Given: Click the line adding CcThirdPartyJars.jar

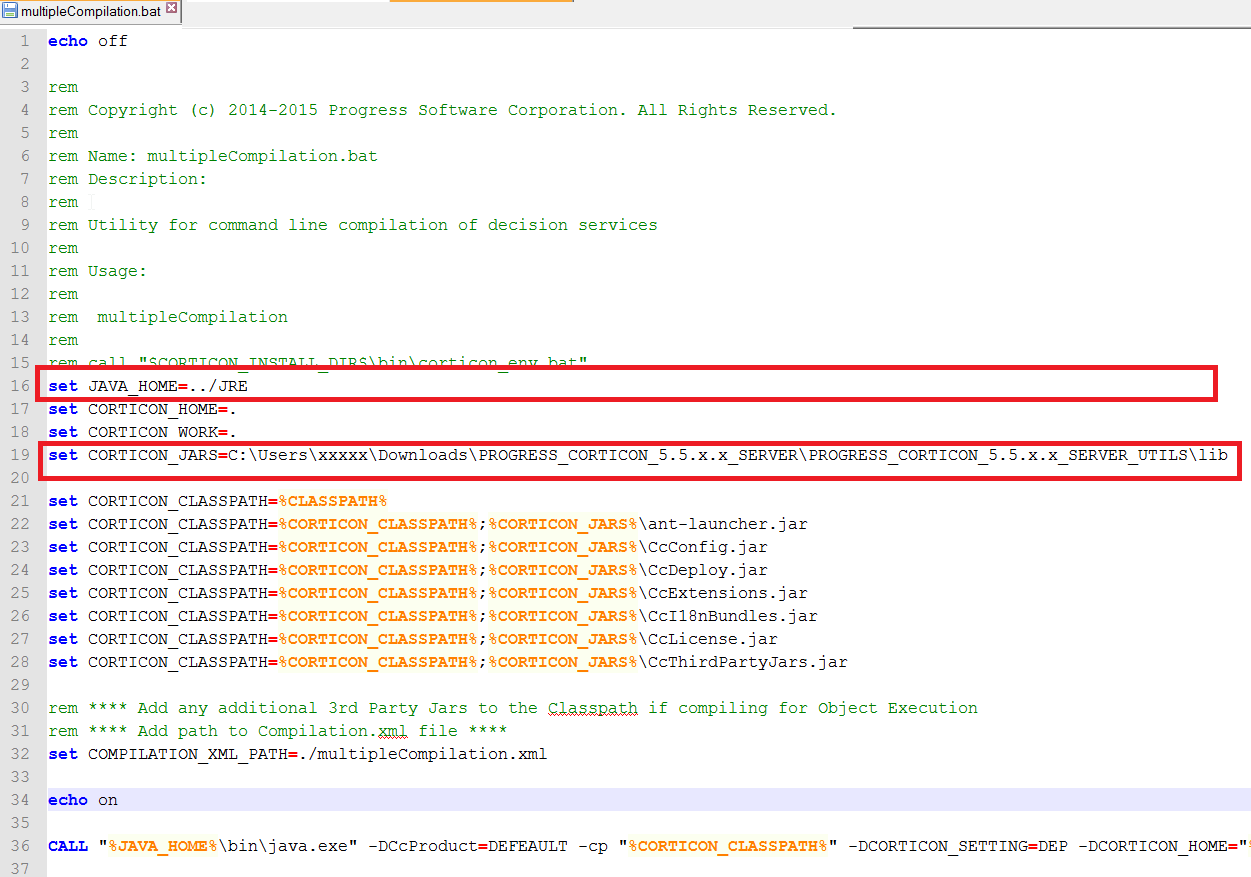Looking at the screenshot, I should click(448, 662).
